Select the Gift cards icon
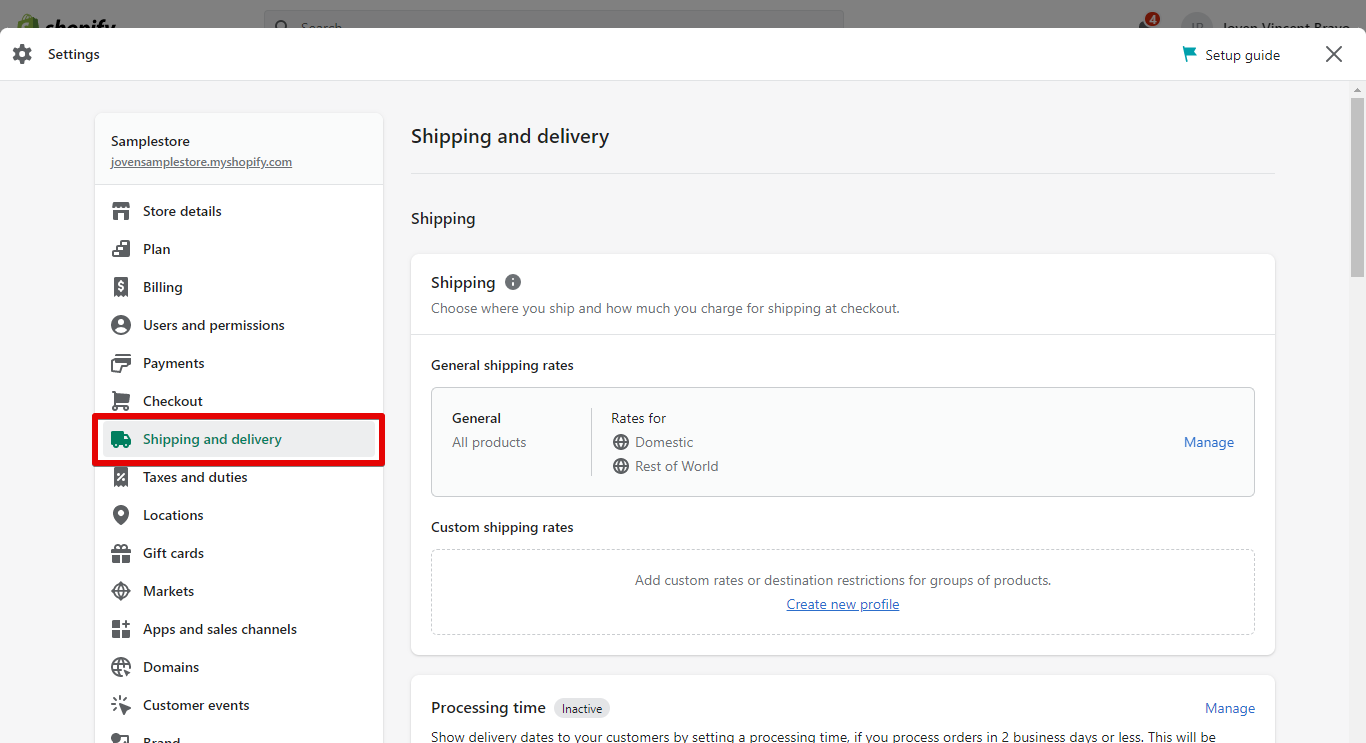Screen dimensions: 1366x743 [x=120, y=553]
